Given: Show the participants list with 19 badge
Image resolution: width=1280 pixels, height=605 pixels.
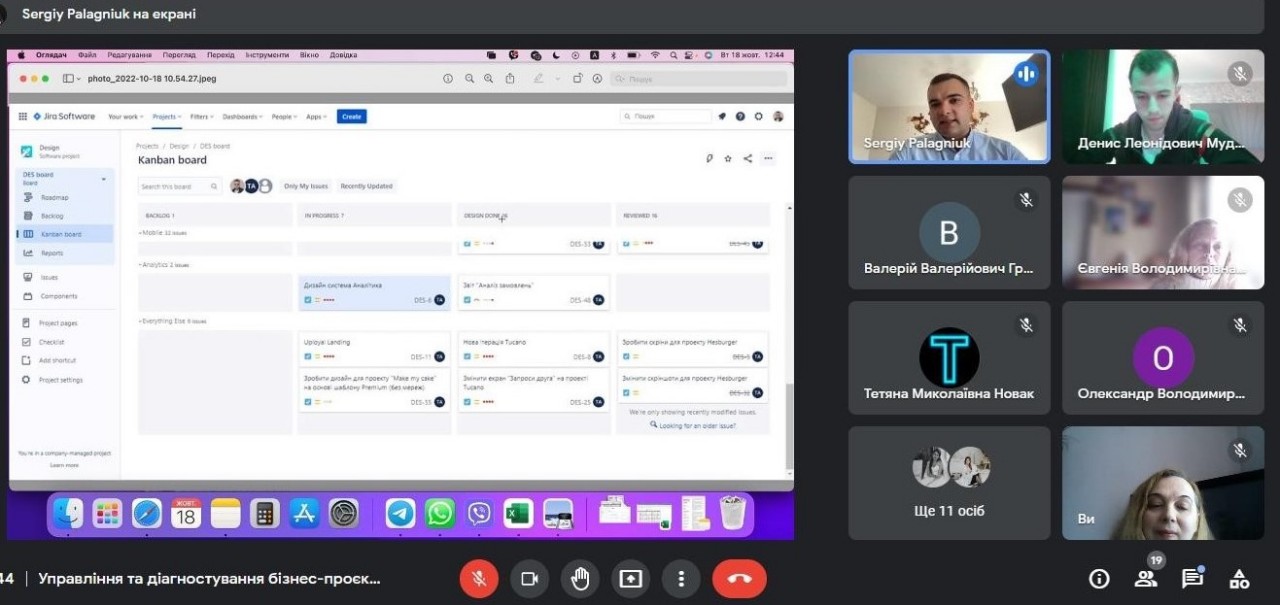Looking at the screenshot, I should tap(1146, 578).
